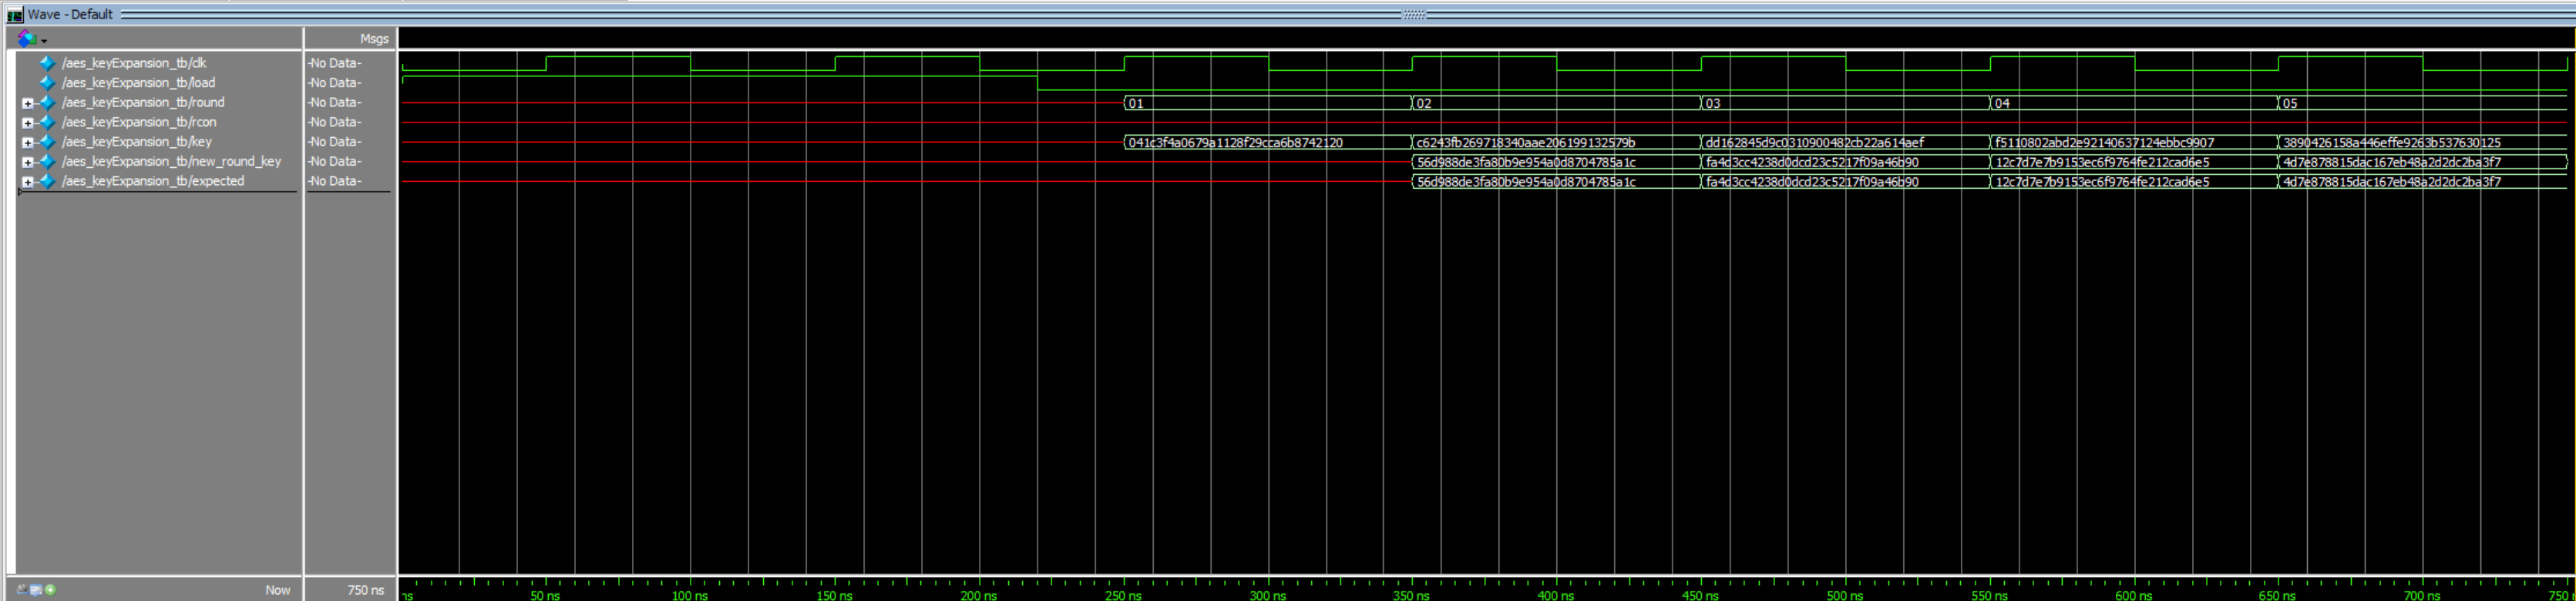Click the diamond icon beside new_round_key
The width and height of the screenshot is (2576, 601).
tap(47, 162)
